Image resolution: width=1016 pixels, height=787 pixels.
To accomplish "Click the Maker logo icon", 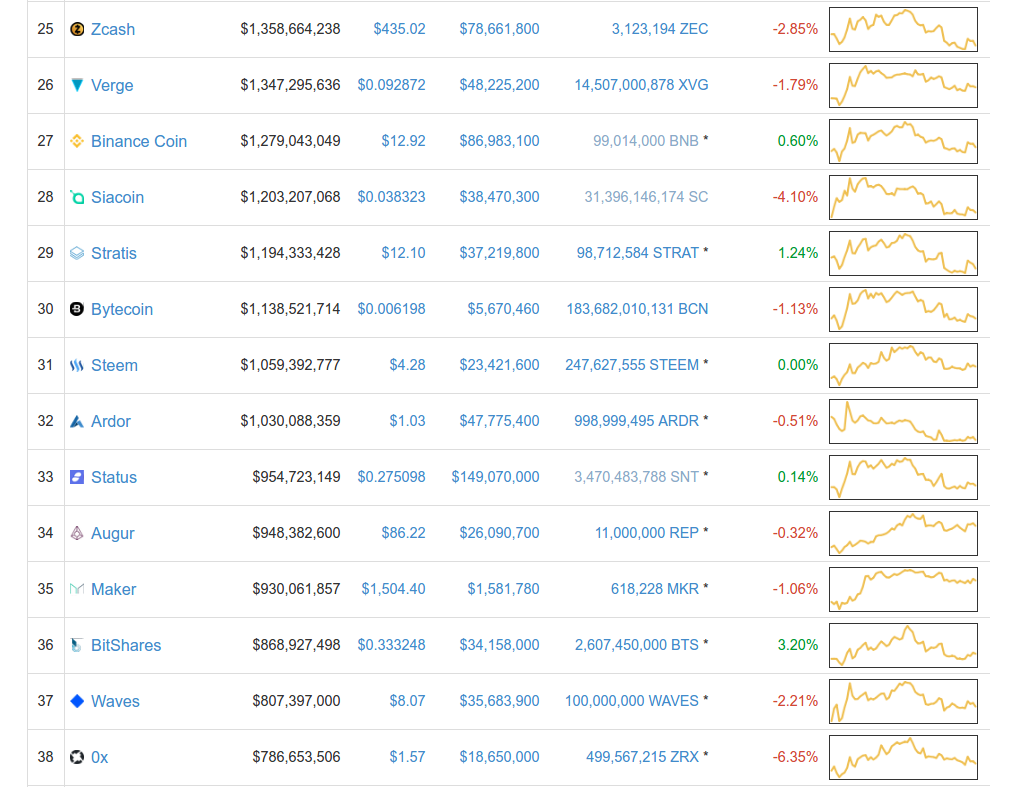I will coord(77,589).
